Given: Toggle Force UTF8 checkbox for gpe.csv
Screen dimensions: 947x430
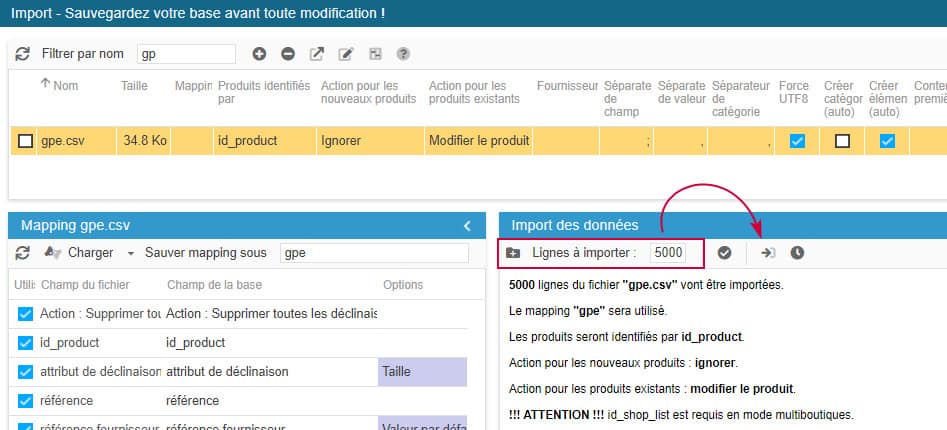Looking at the screenshot, I should [797, 141].
